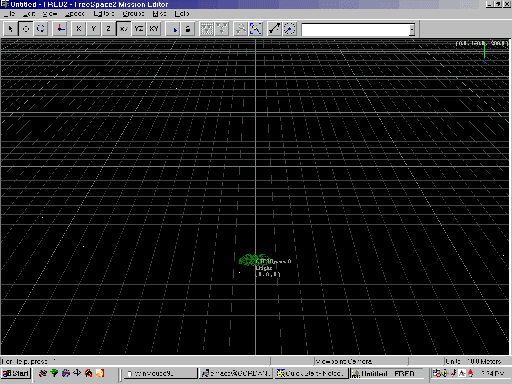
Task: Zoom to selected objects magnifier icon
Action: coord(241,29)
